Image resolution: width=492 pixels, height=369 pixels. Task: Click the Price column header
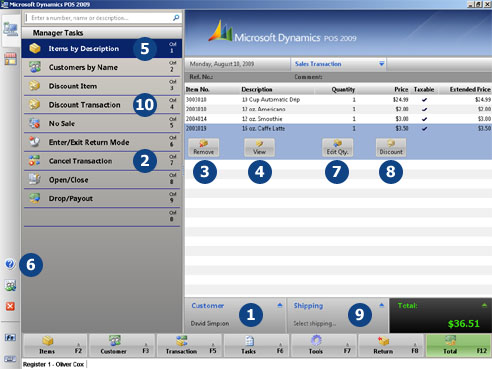tap(401, 89)
